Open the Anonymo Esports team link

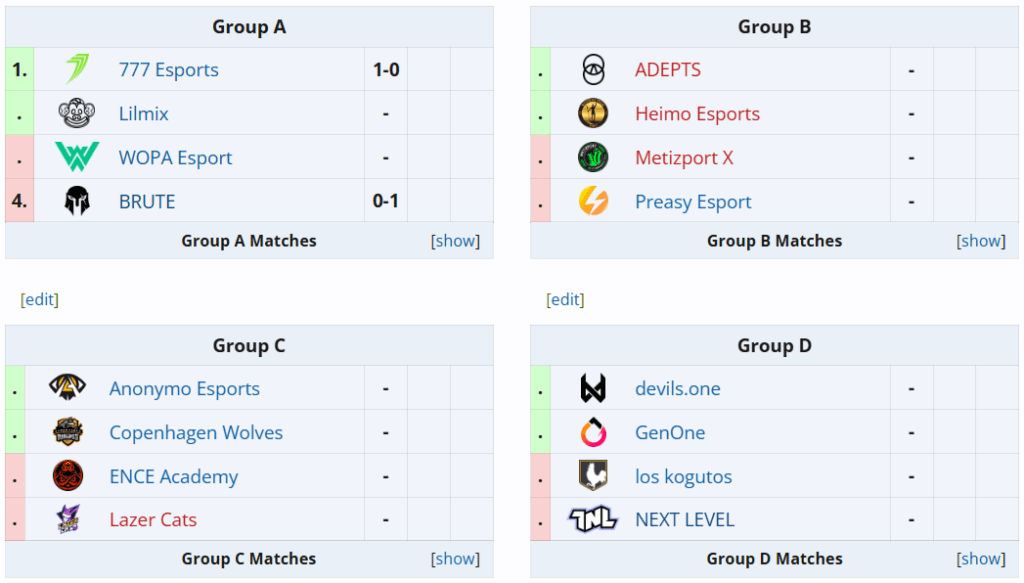coord(184,389)
